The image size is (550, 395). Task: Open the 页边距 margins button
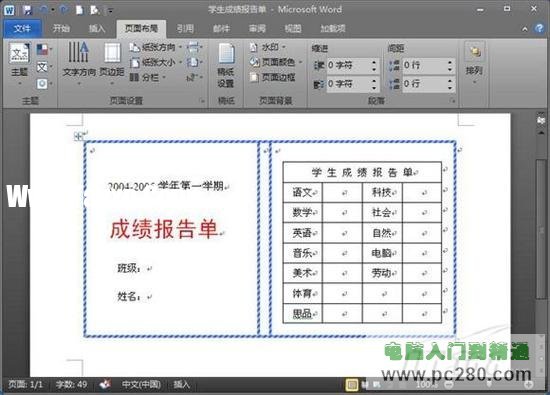pos(112,63)
